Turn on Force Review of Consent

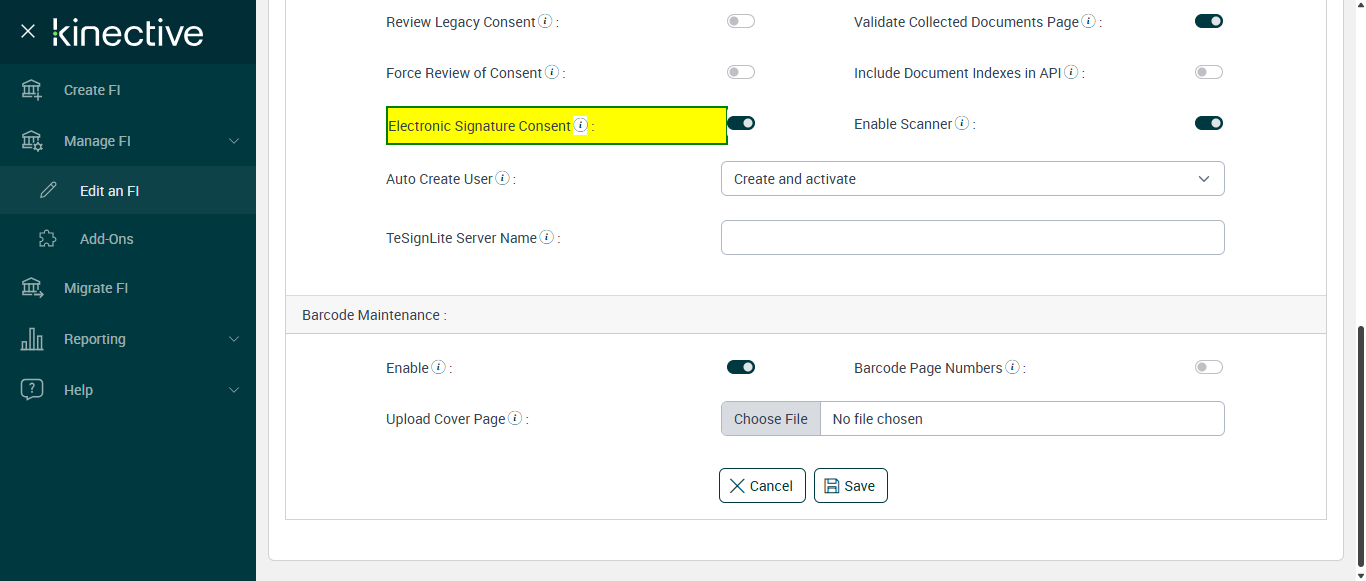(x=741, y=72)
